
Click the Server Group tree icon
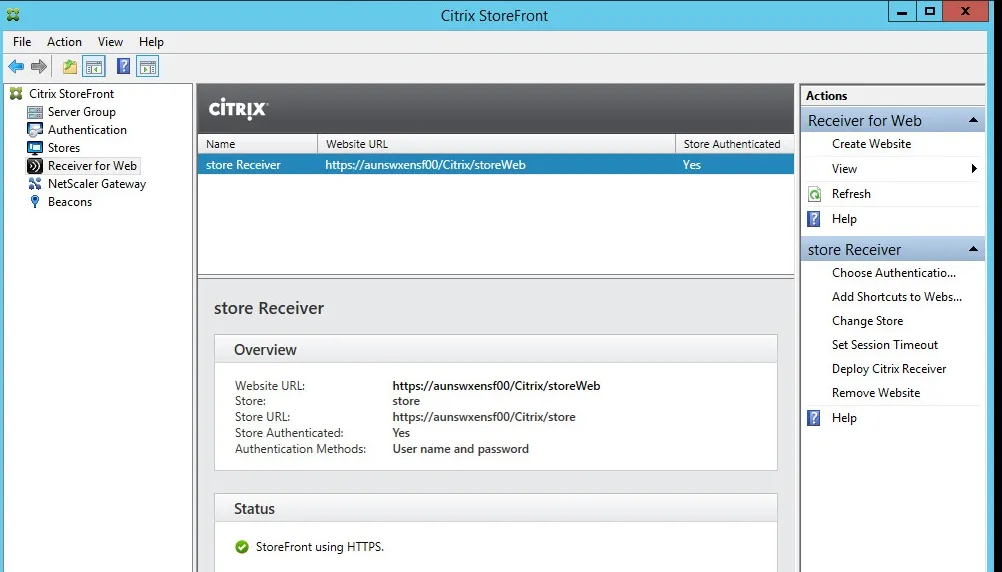pos(35,112)
